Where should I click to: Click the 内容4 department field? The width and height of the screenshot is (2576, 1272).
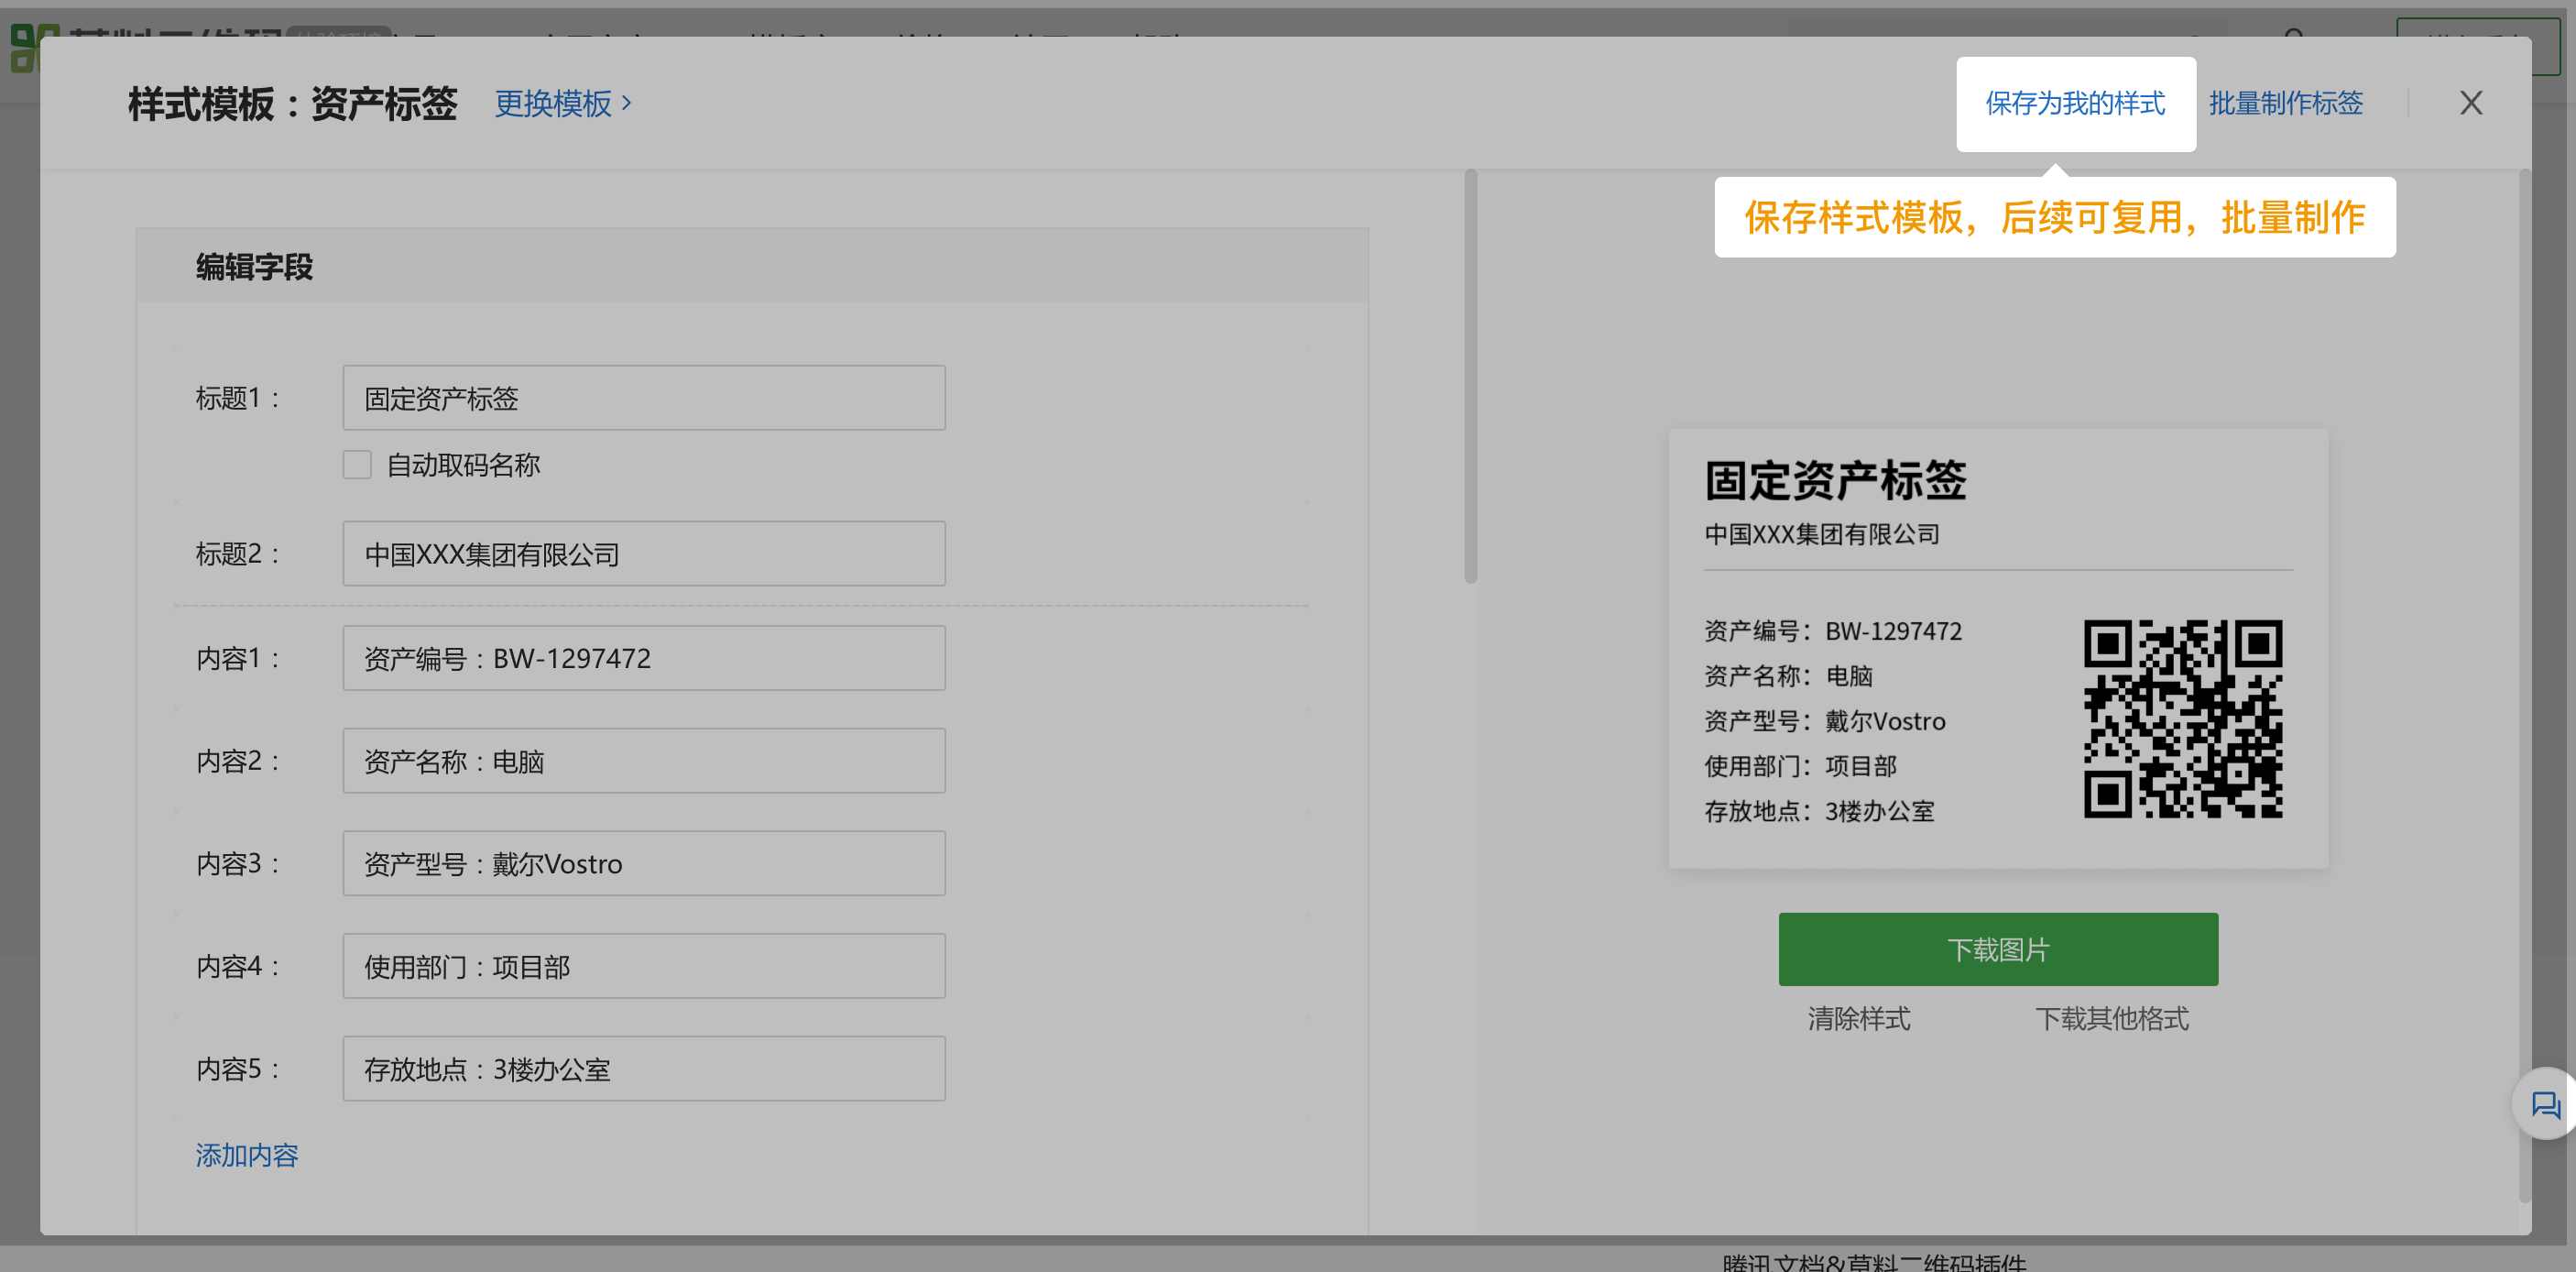coord(644,966)
